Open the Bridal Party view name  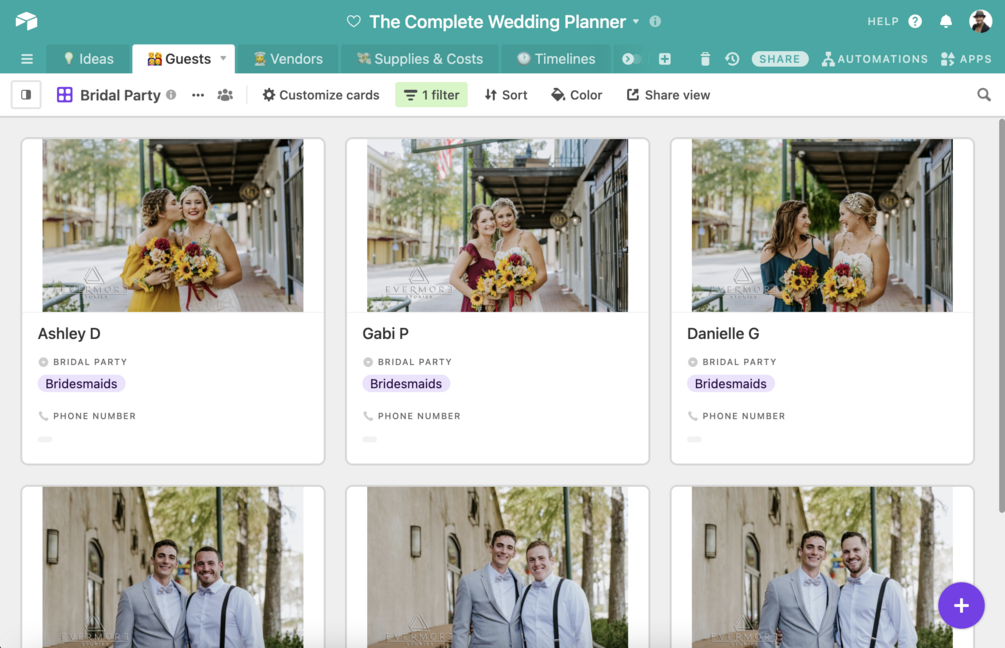[120, 95]
